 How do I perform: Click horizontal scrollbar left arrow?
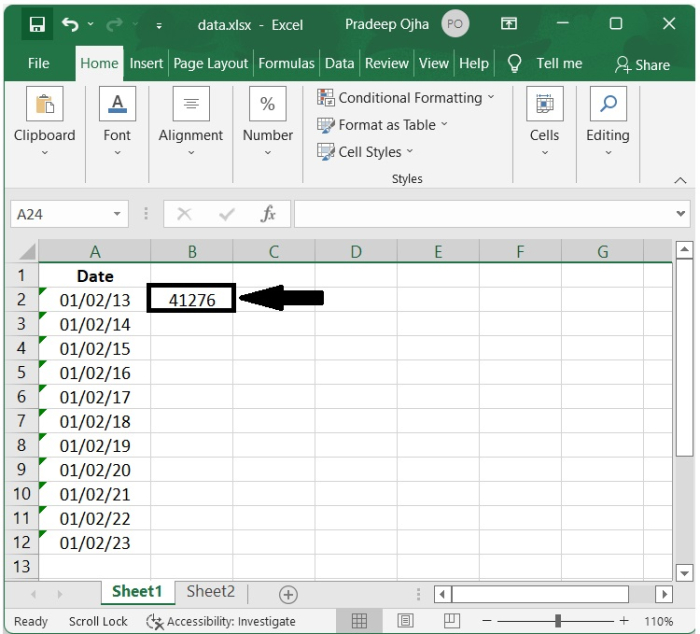tap(442, 594)
